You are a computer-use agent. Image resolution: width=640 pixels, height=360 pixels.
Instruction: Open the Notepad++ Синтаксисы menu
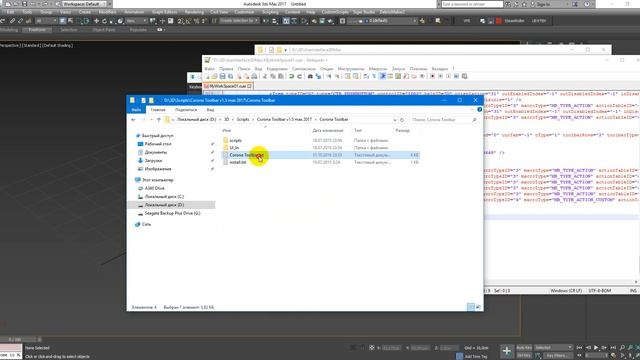click(x=304, y=69)
